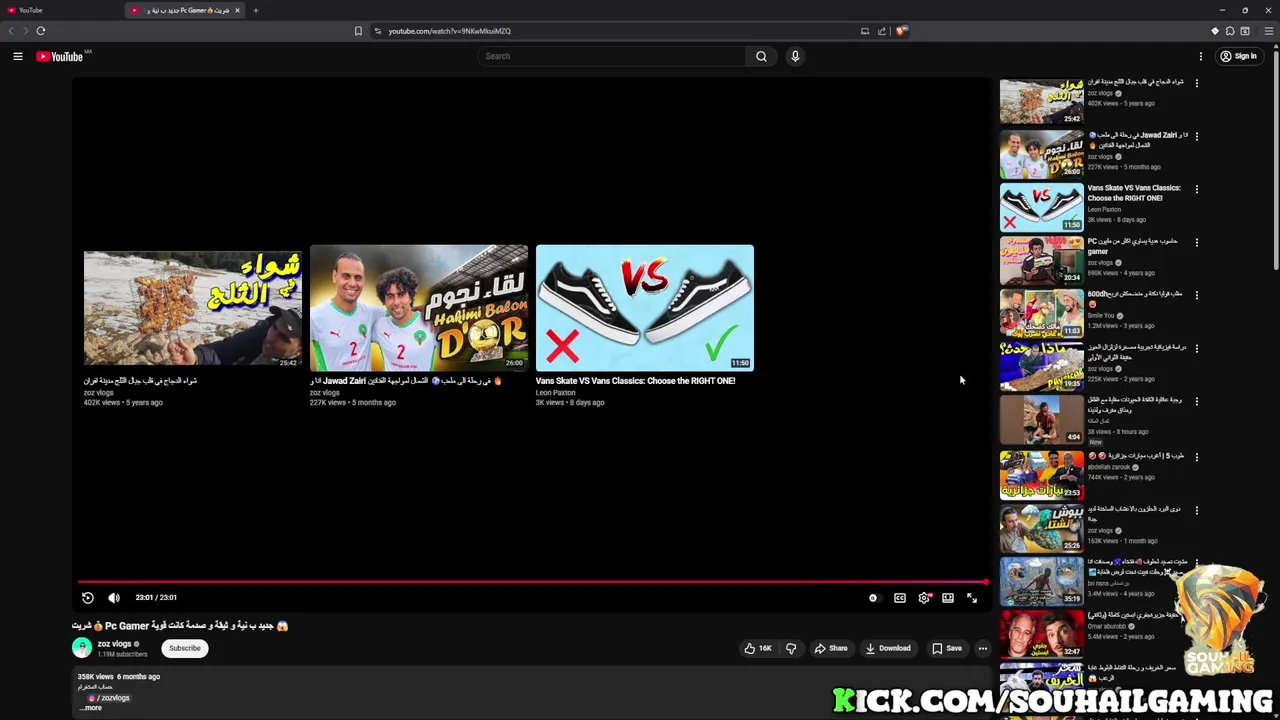Viewport: 1280px width, 720px height.
Task: Open the action menu of the 402K views sidebar video
Action: [1197, 83]
